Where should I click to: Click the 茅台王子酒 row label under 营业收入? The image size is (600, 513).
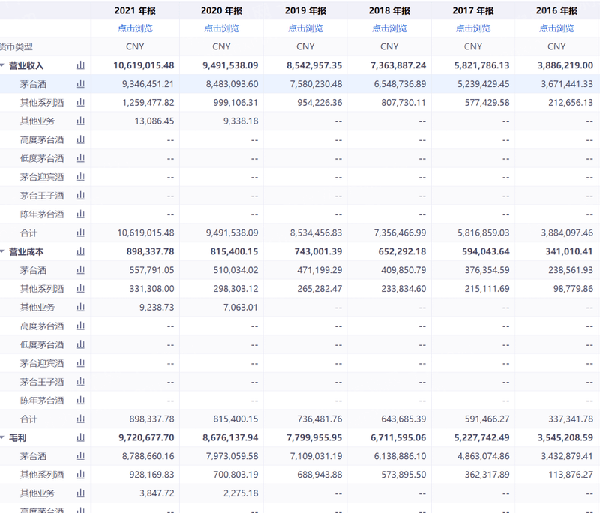click(42, 195)
